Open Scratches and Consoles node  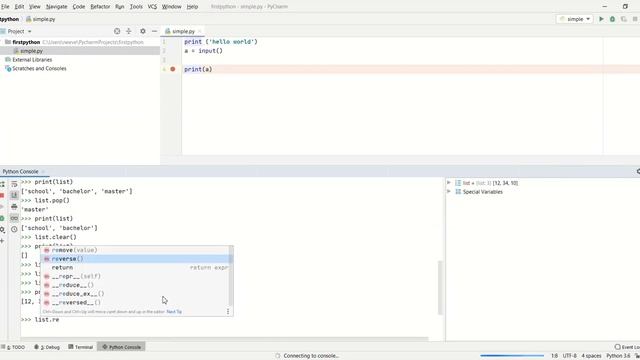click(39, 69)
